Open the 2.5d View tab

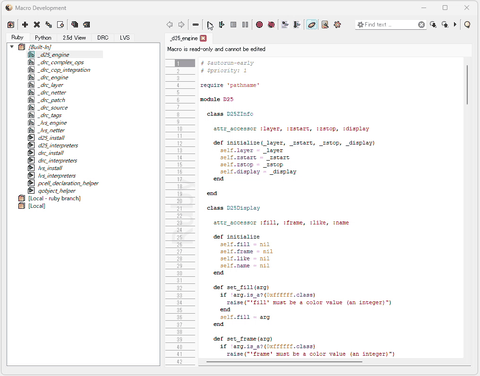click(74, 38)
